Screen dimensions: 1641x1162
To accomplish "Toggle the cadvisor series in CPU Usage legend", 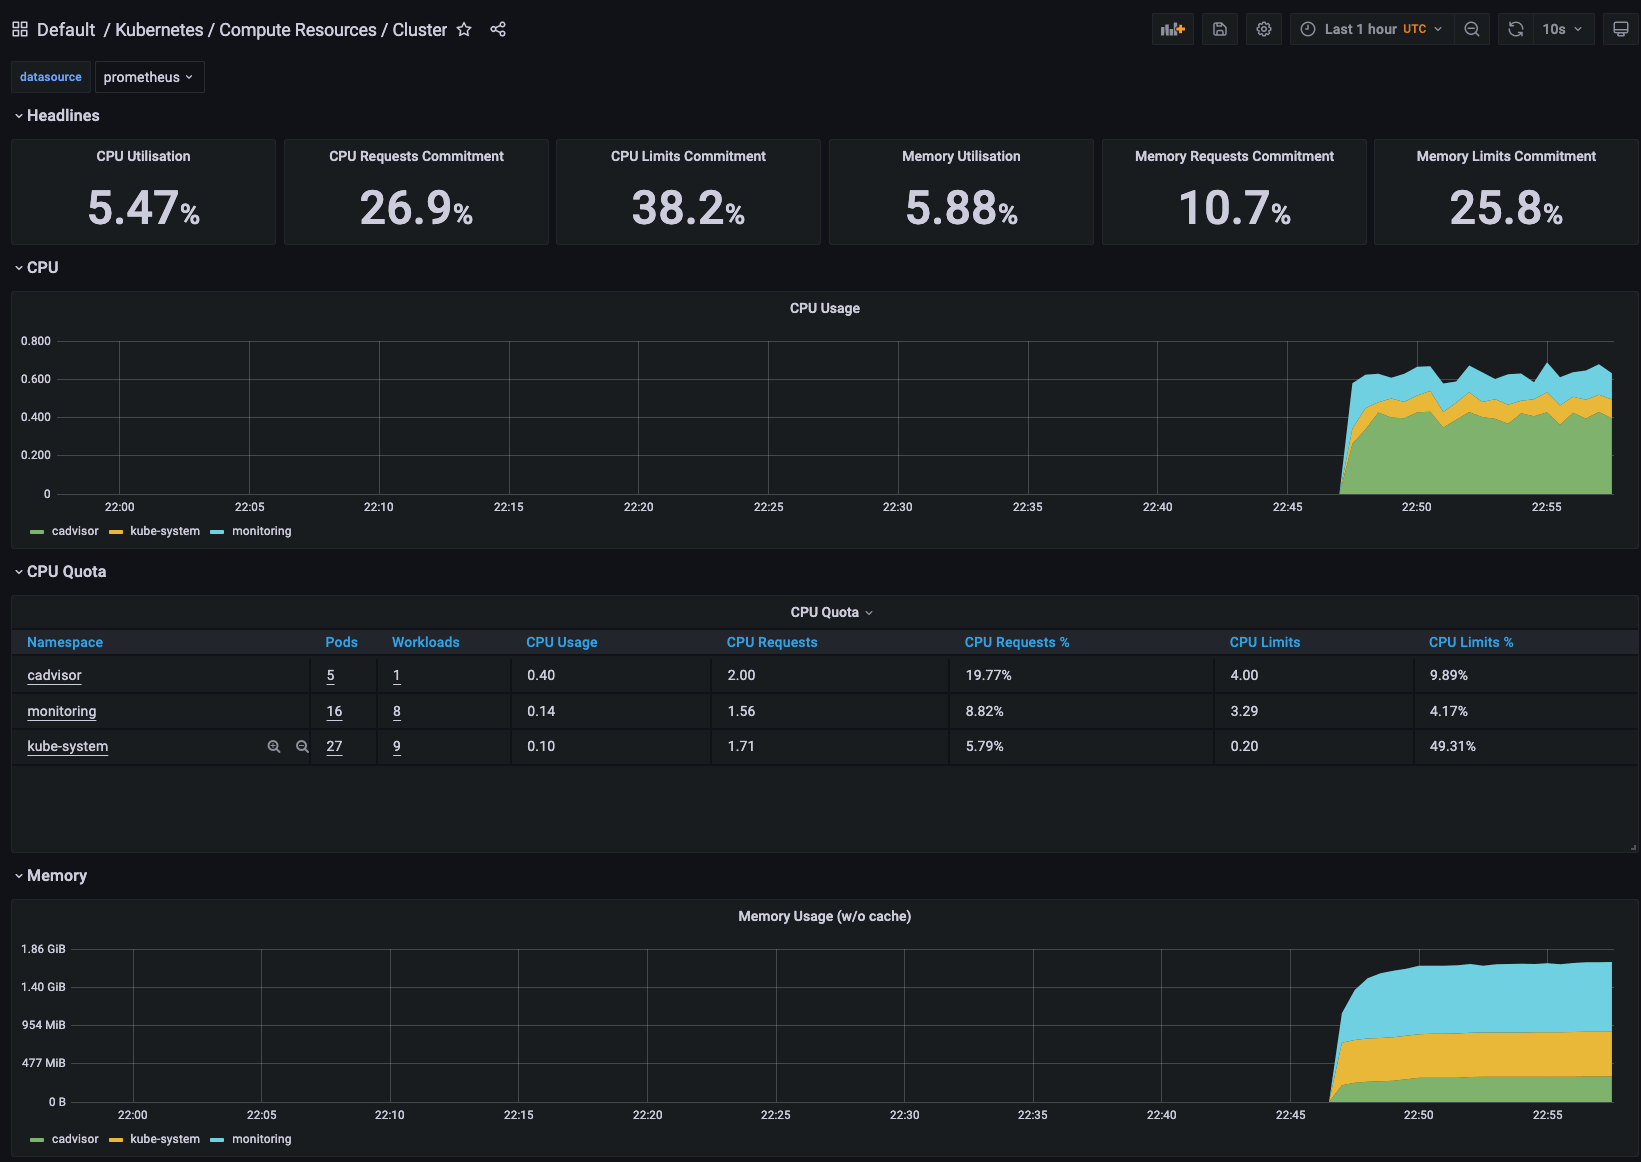I will click(75, 531).
